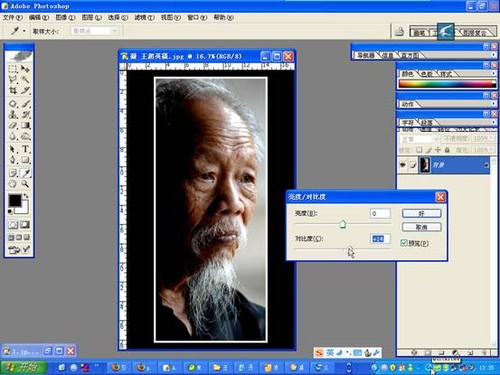
Task: Open the layer blend mode dropdown
Action: (x=420, y=138)
